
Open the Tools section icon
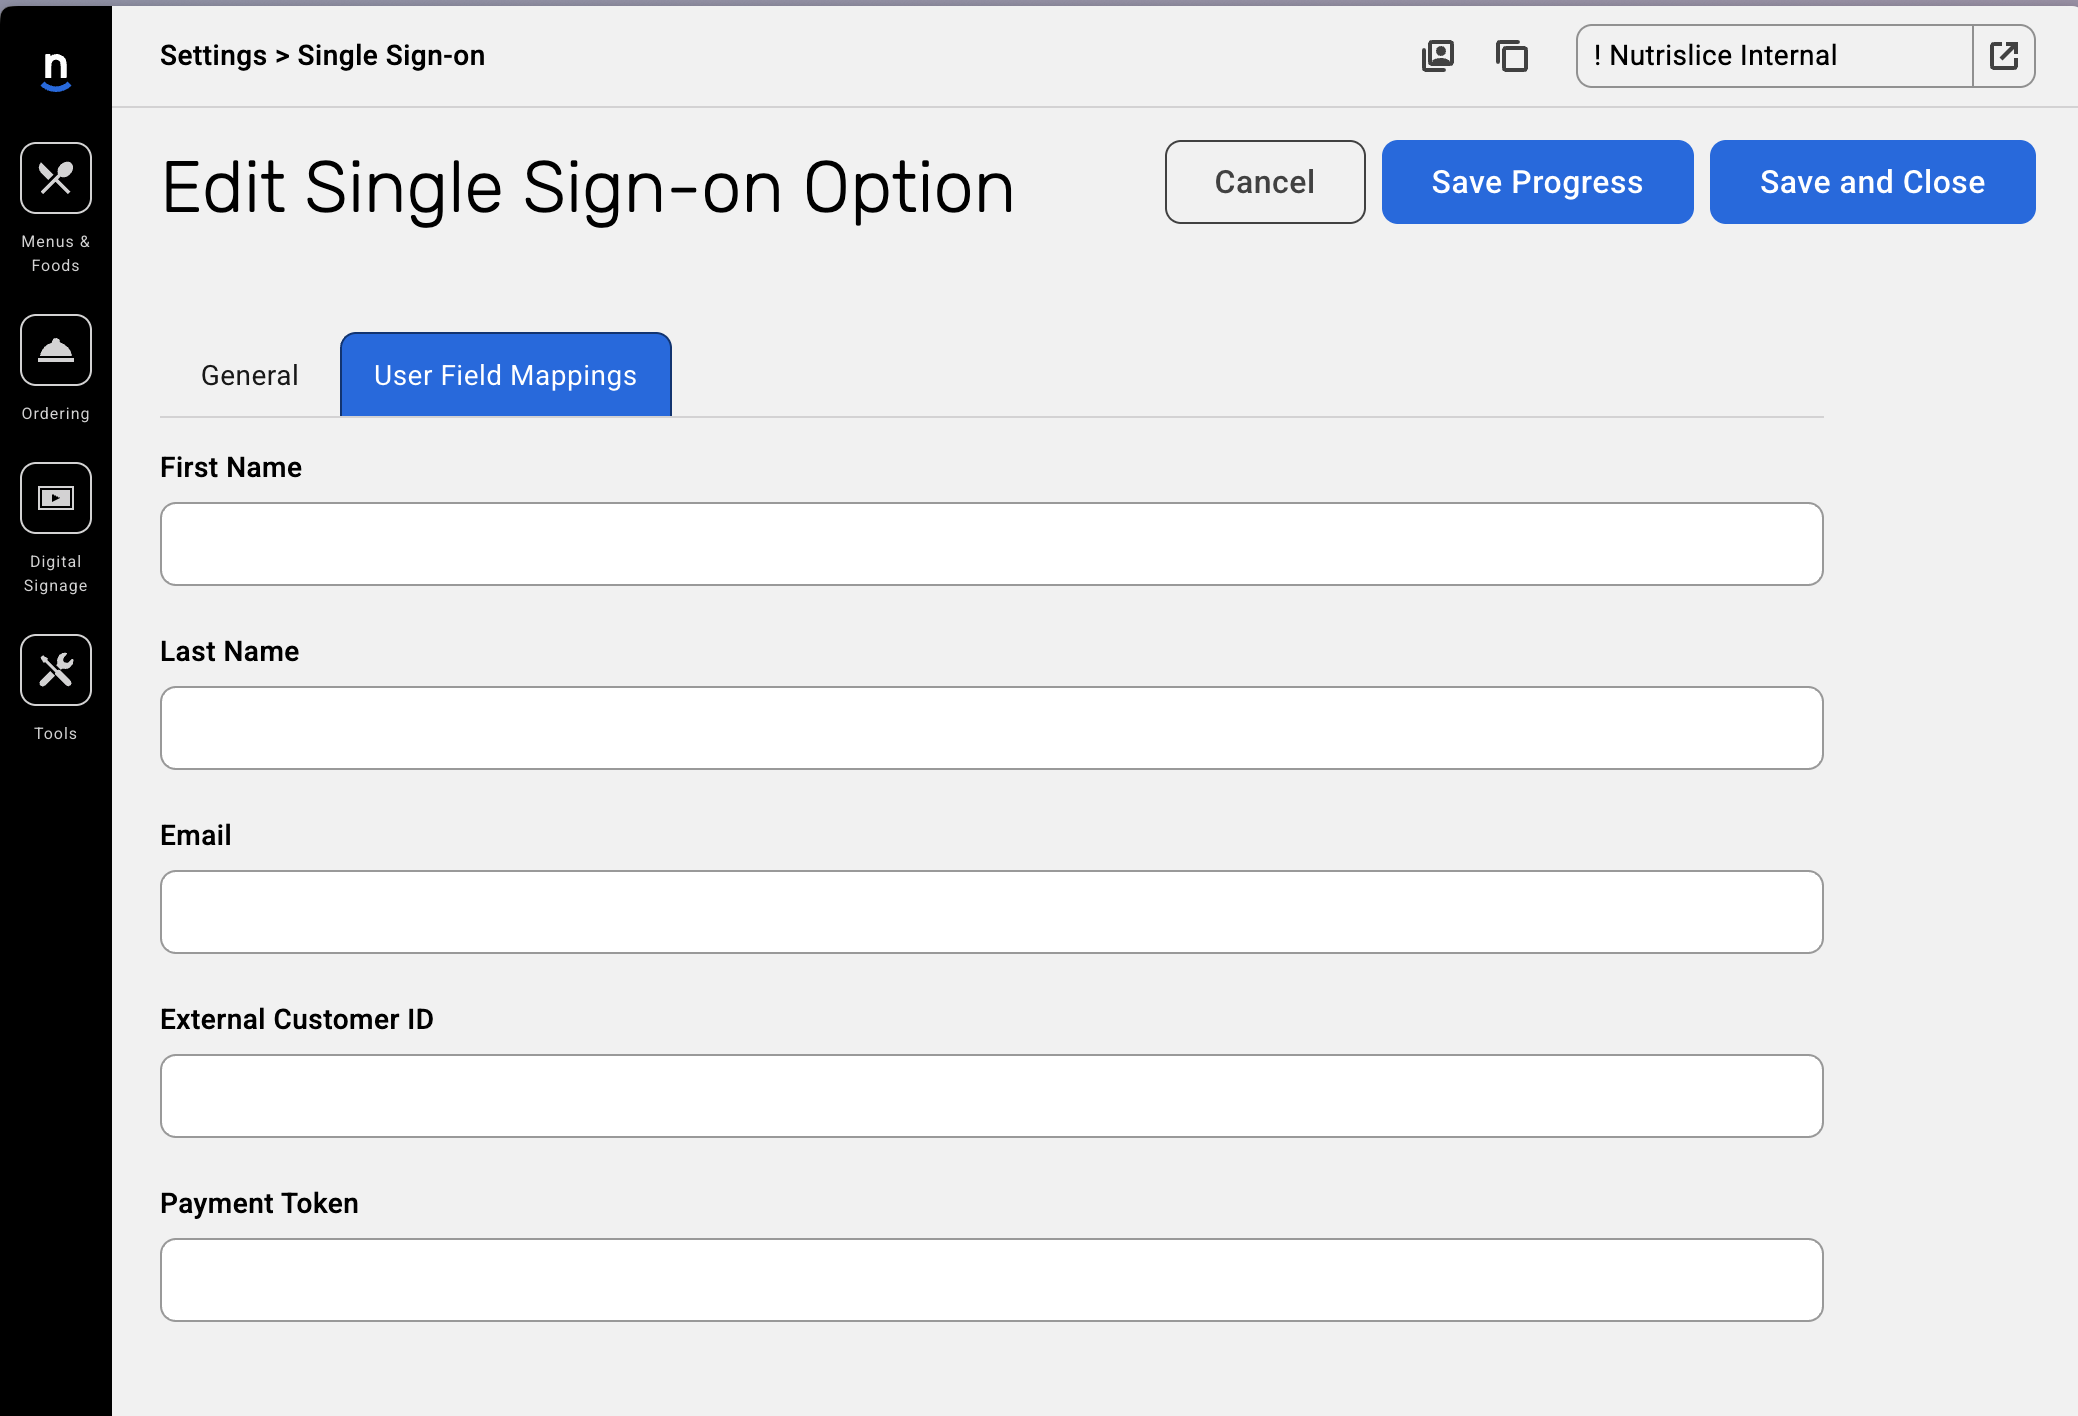pos(56,671)
